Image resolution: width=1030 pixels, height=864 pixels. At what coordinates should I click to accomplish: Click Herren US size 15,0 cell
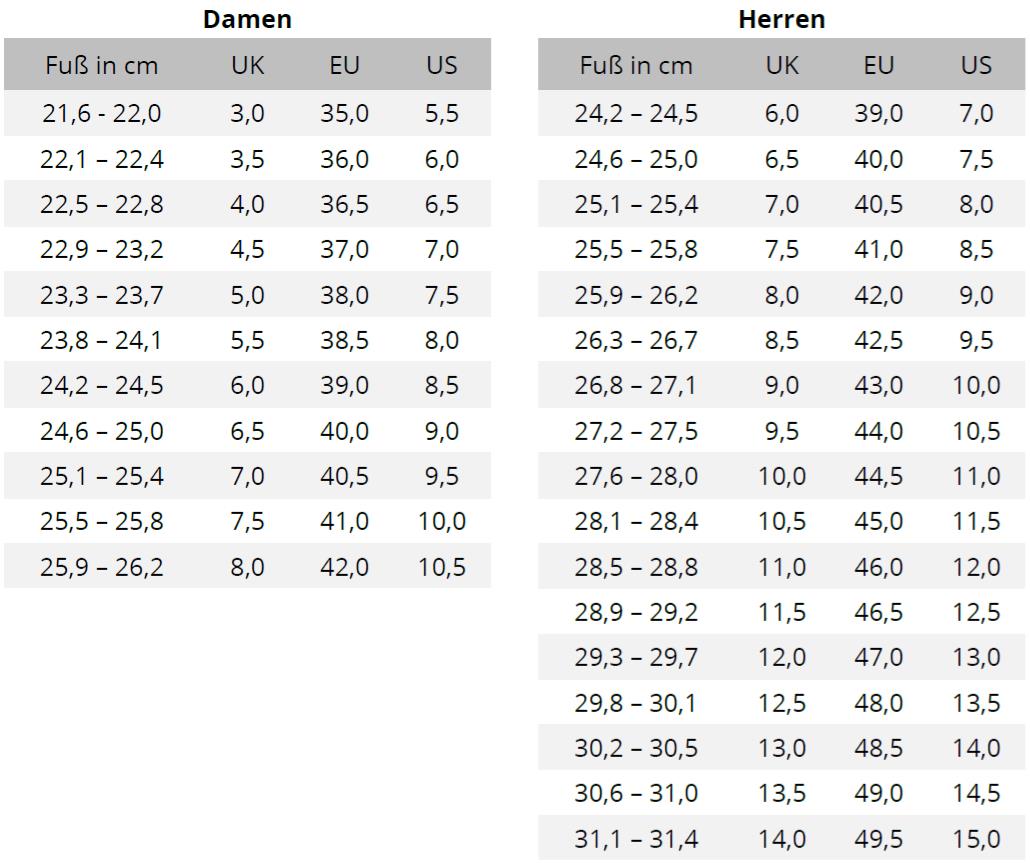[x=976, y=839]
